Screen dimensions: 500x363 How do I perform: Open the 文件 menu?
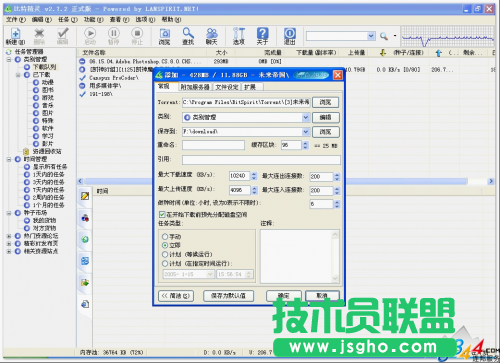pyautogui.click(x=15, y=20)
